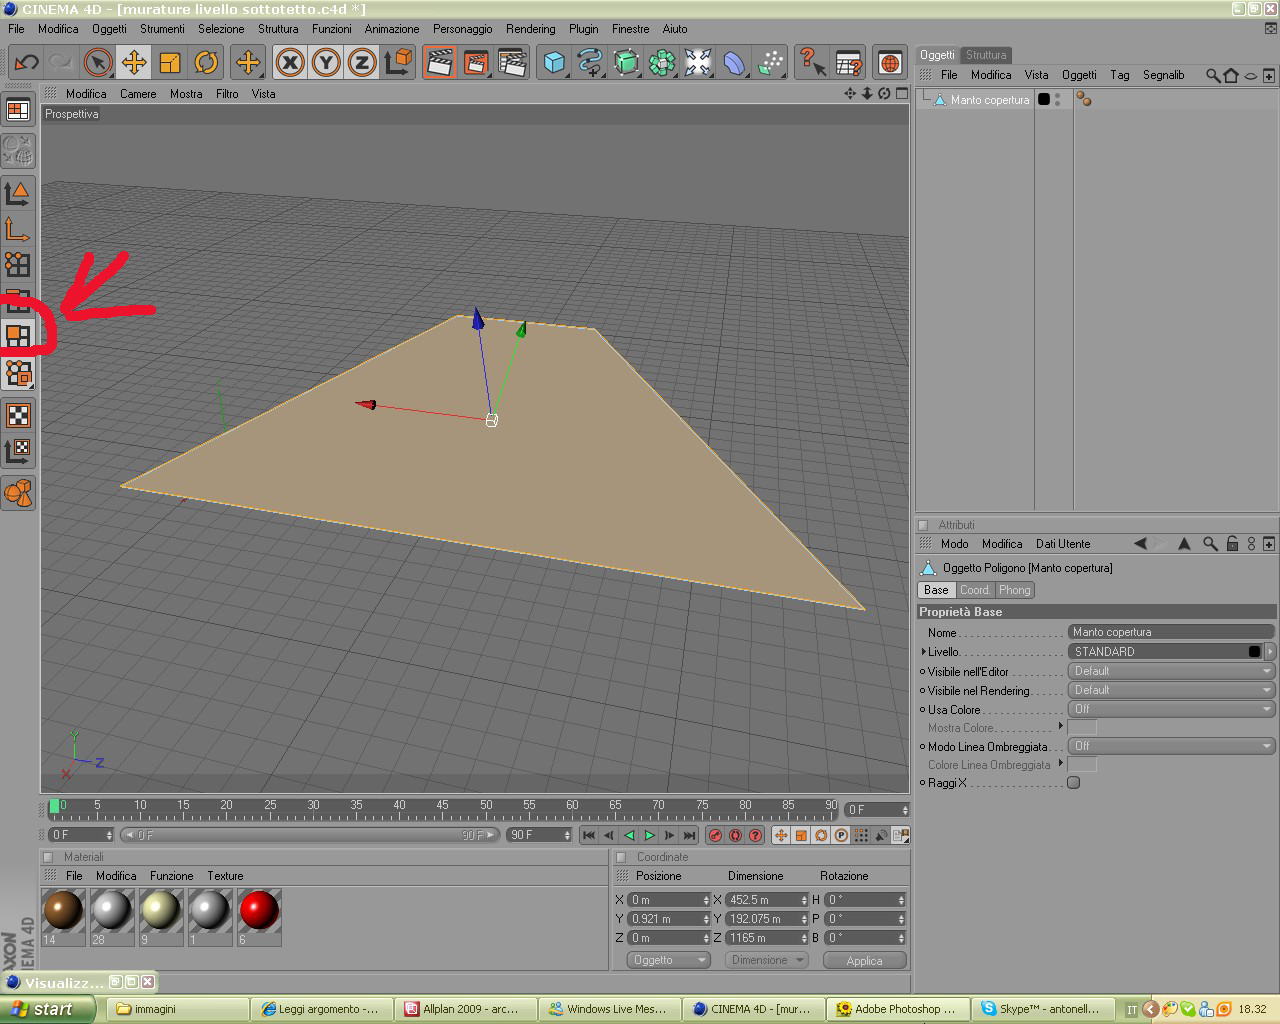Toggle X axis lock icon
This screenshot has height=1024, width=1280.
tap(290, 63)
